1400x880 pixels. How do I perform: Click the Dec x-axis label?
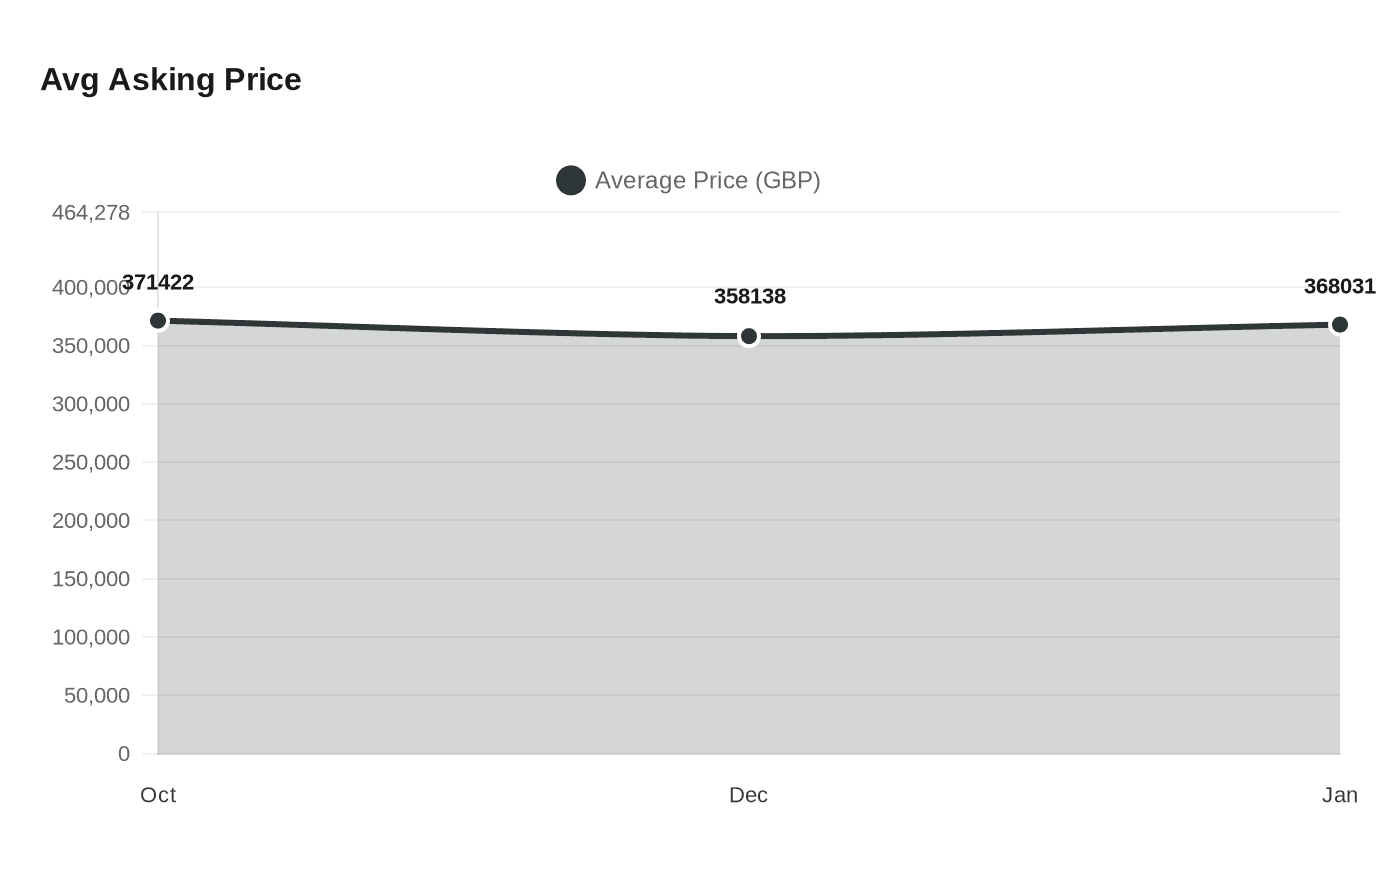[748, 795]
